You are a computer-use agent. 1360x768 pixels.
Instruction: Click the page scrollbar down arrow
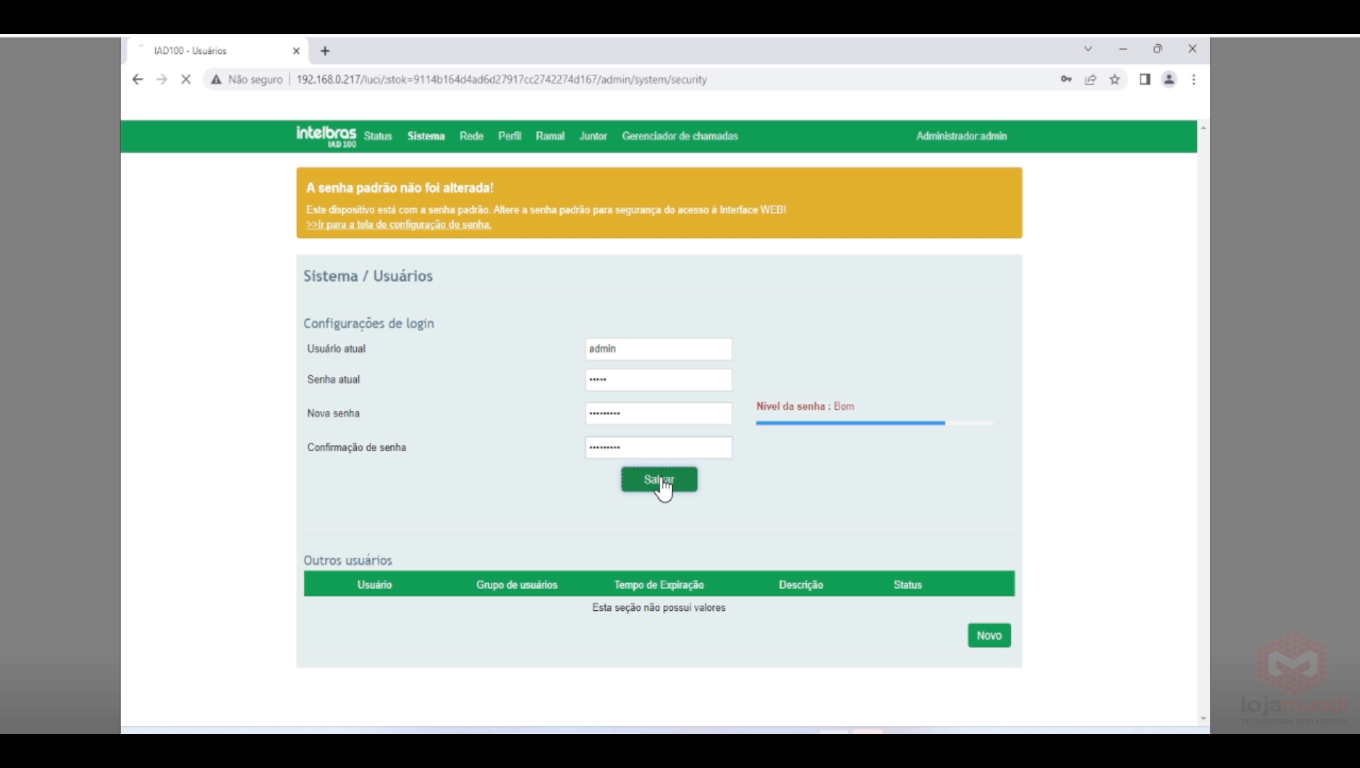(1203, 719)
